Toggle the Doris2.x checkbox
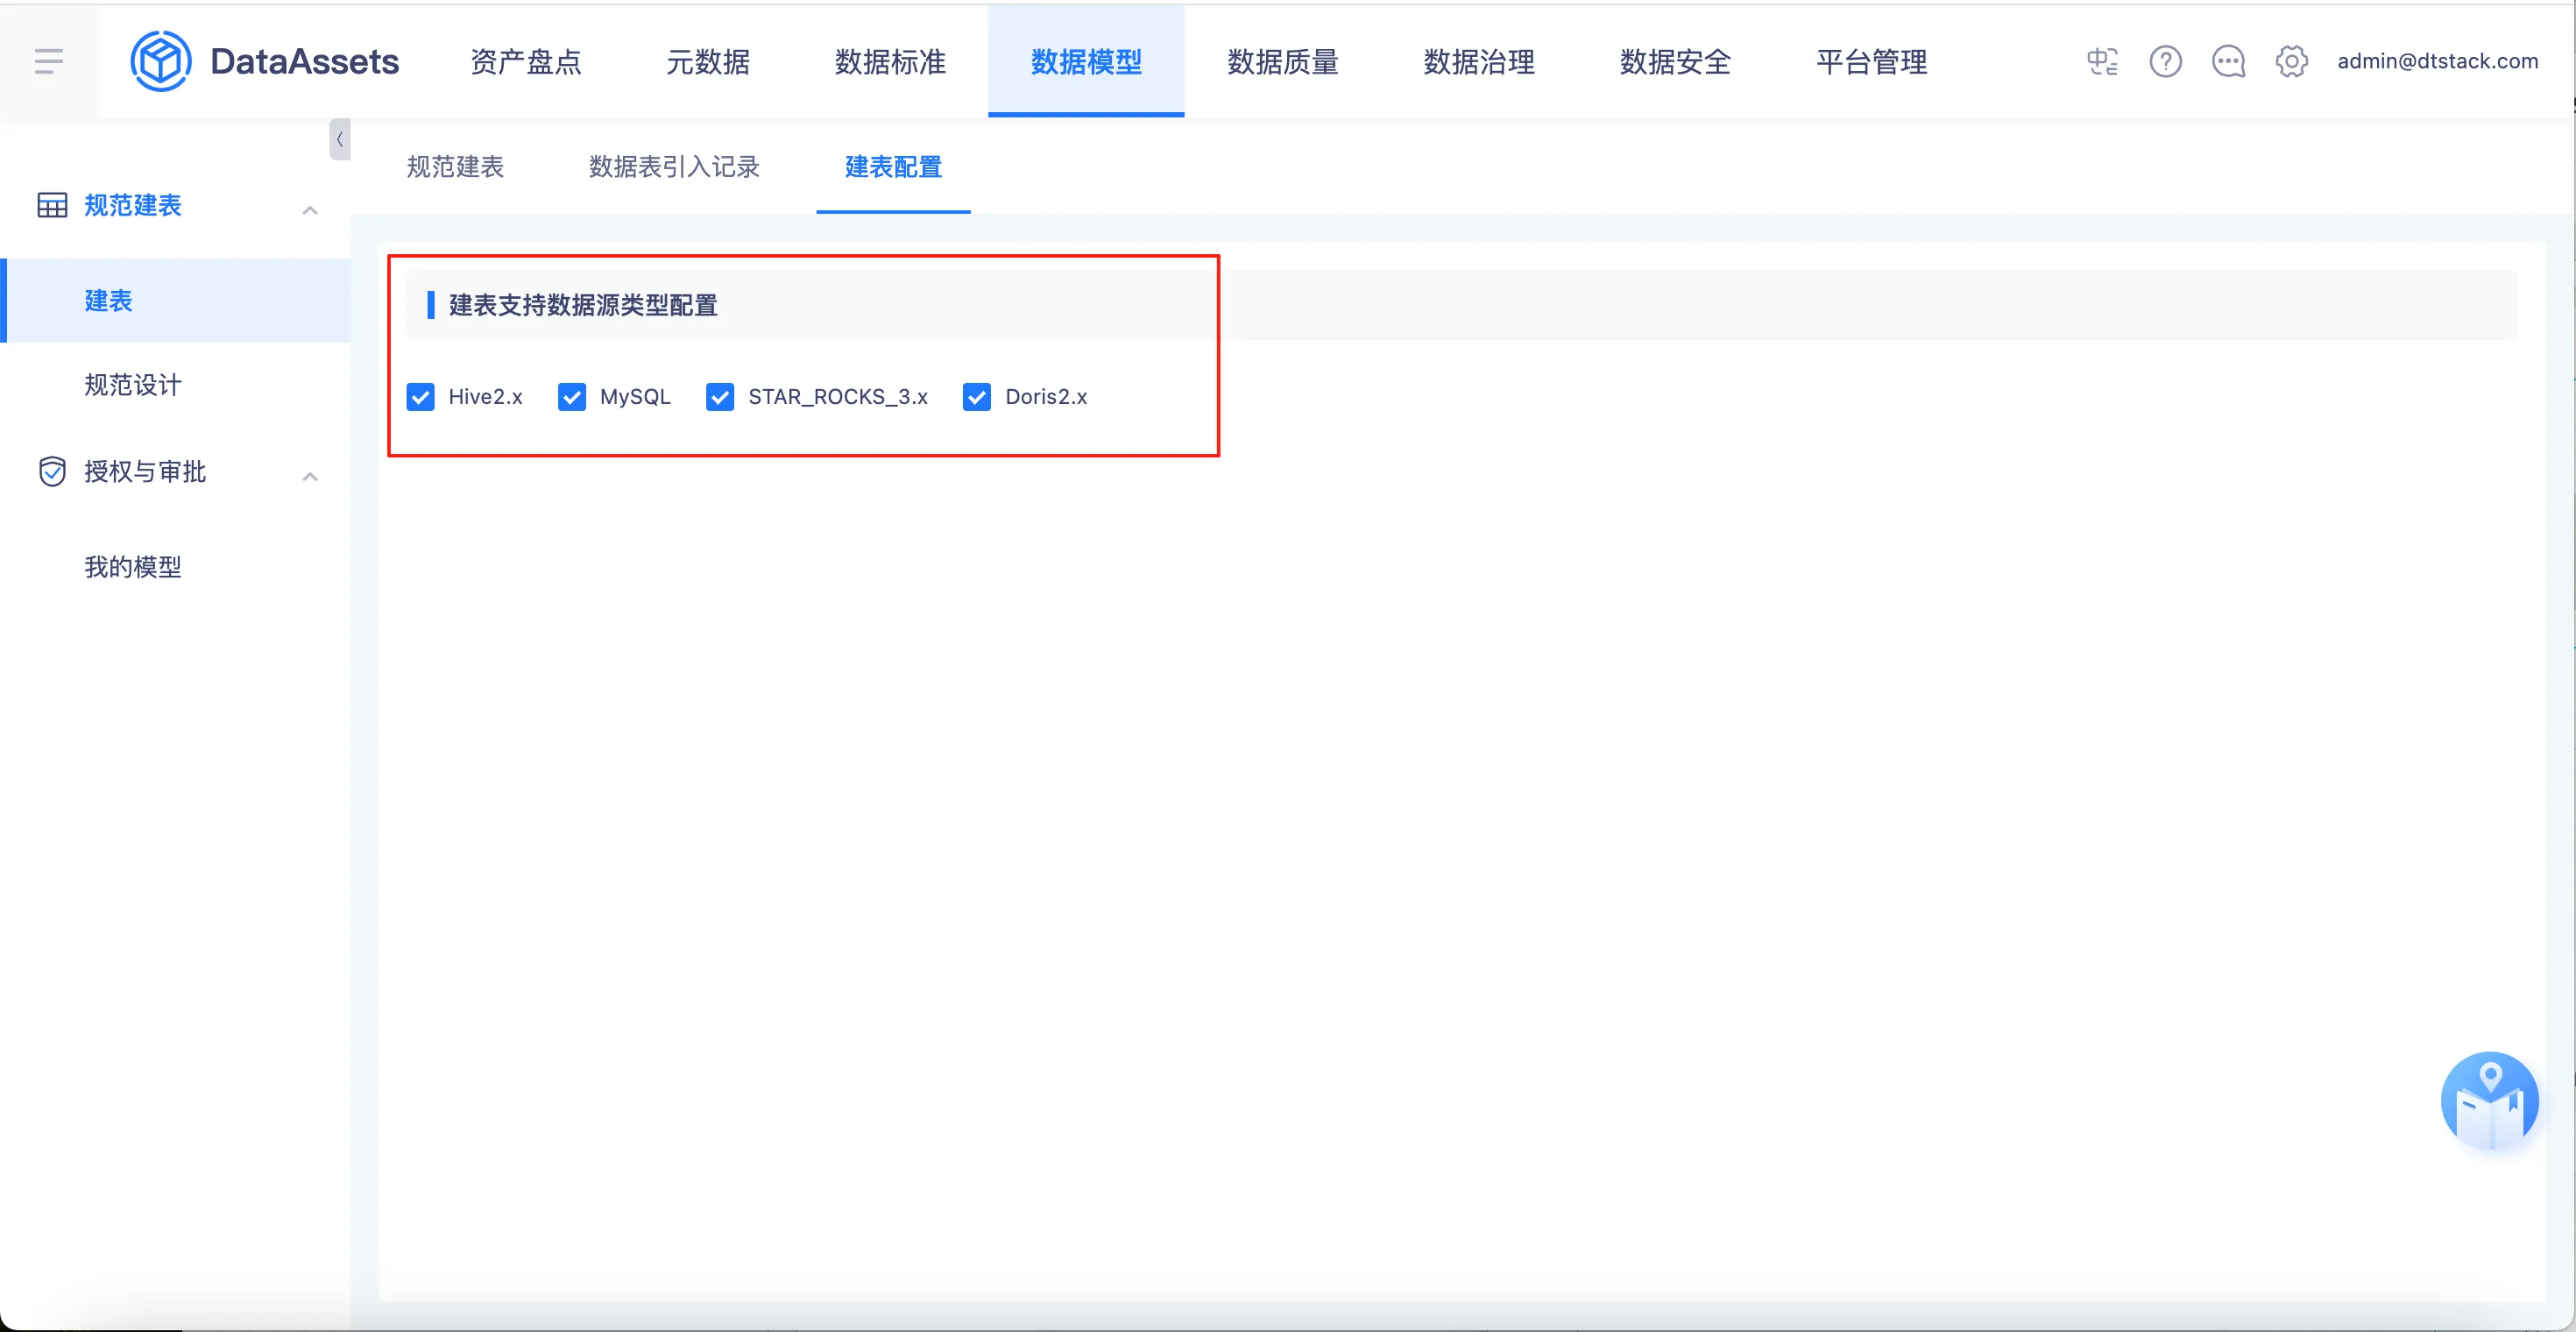 click(x=977, y=397)
